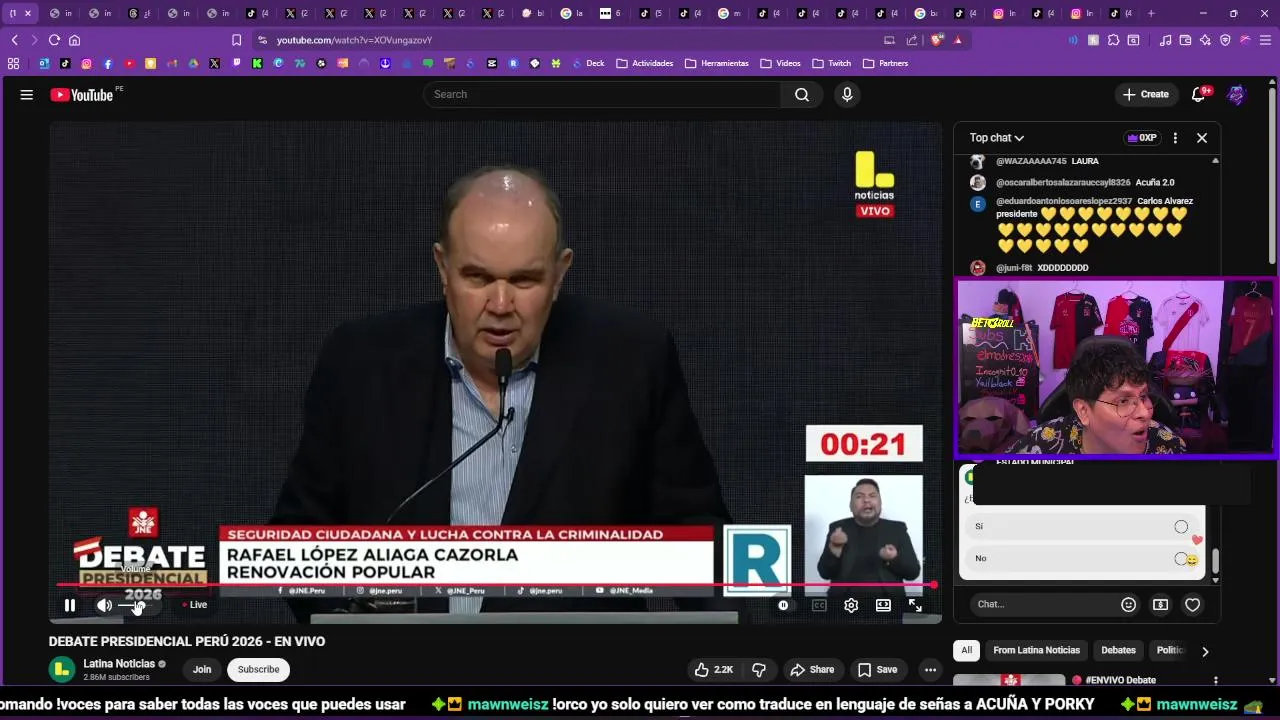Show more filter chips with the arrow
Viewport: 1280px width, 720px height.
click(x=1205, y=651)
